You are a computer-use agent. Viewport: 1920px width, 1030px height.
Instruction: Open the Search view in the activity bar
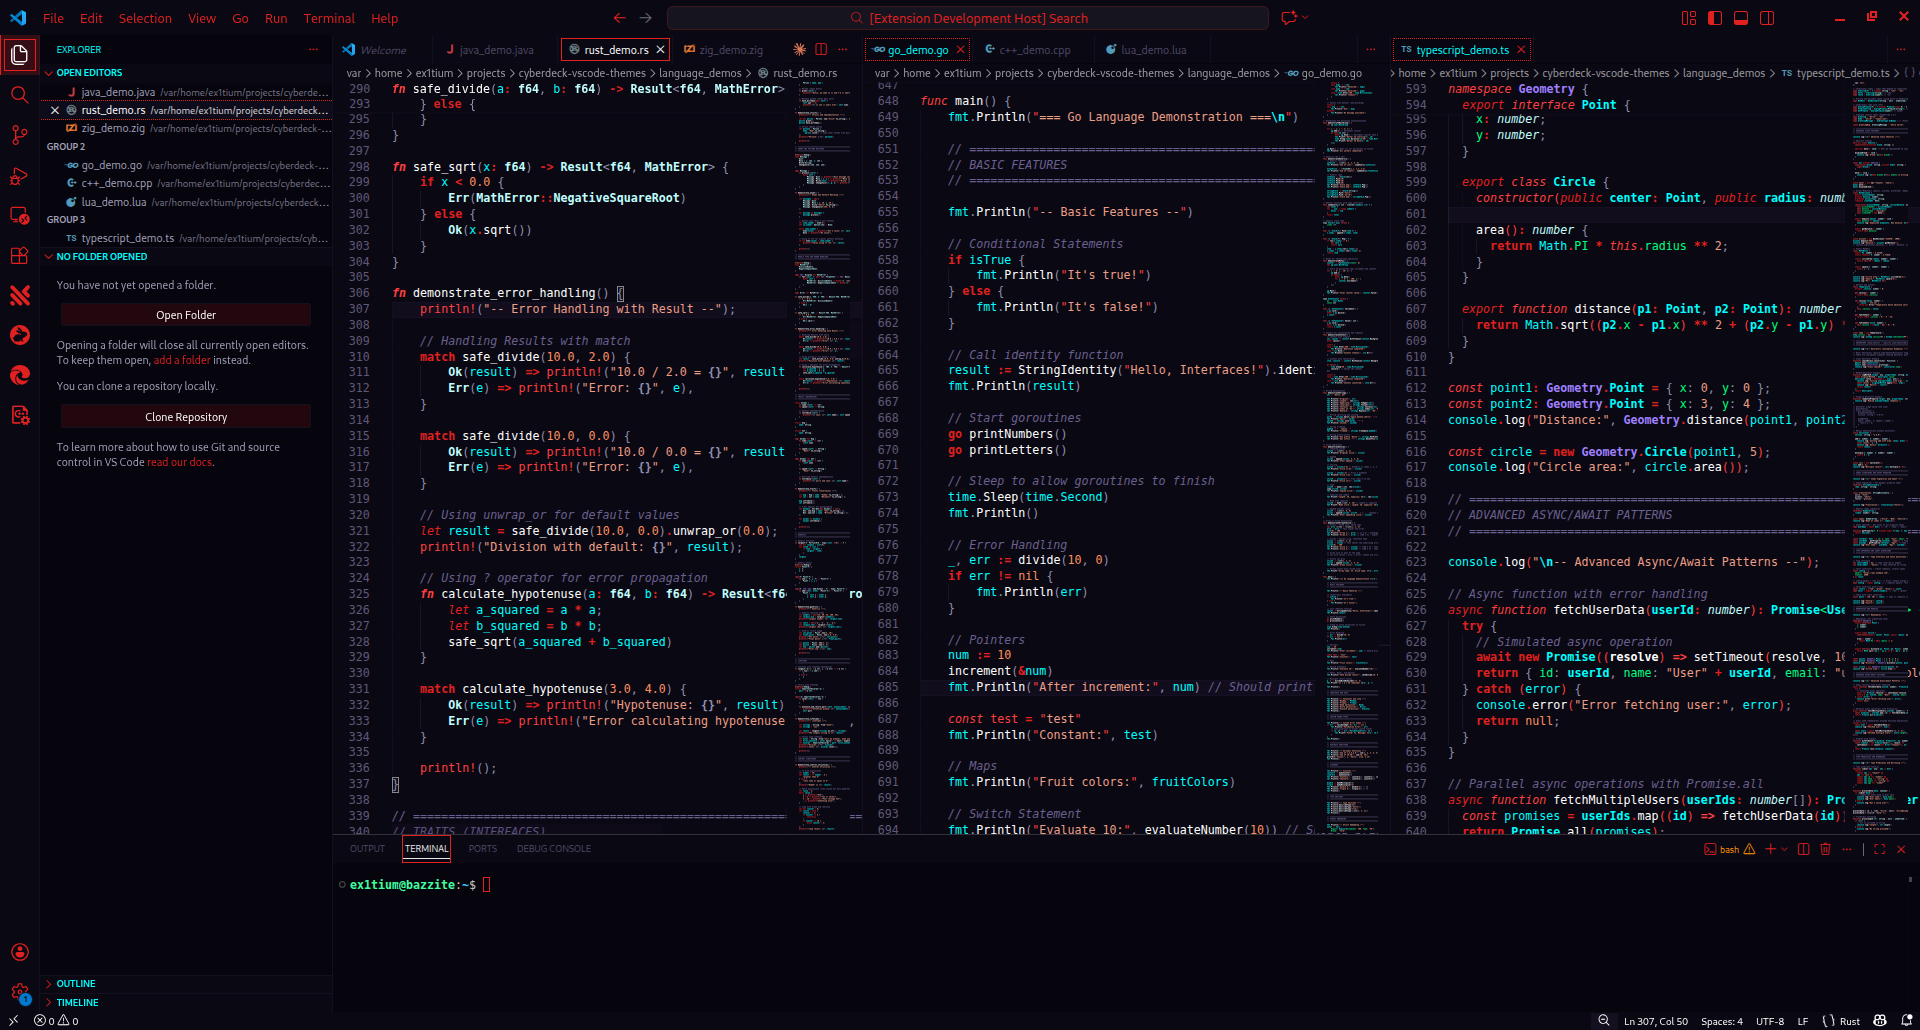click(x=19, y=95)
